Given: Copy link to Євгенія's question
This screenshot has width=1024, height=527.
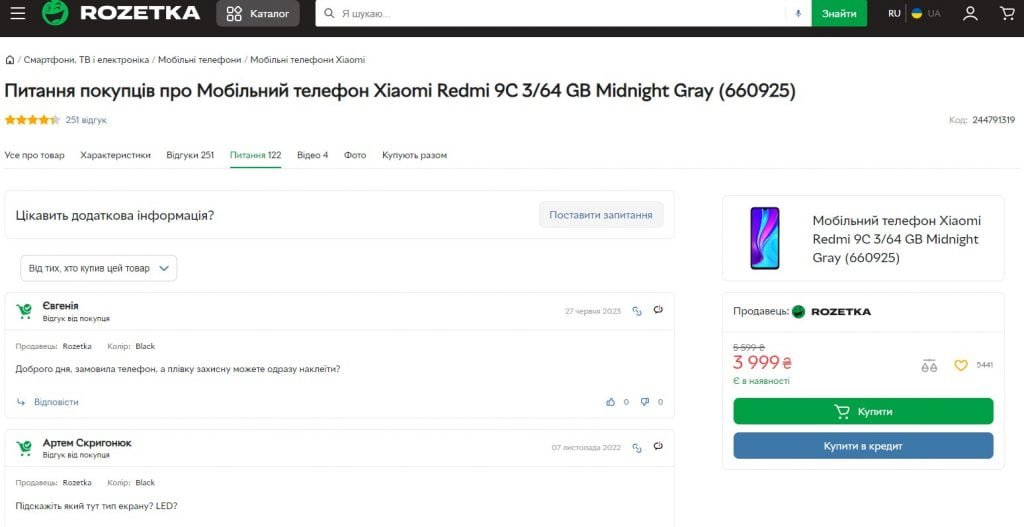Looking at the screenshot, I should tap(637, 311).
